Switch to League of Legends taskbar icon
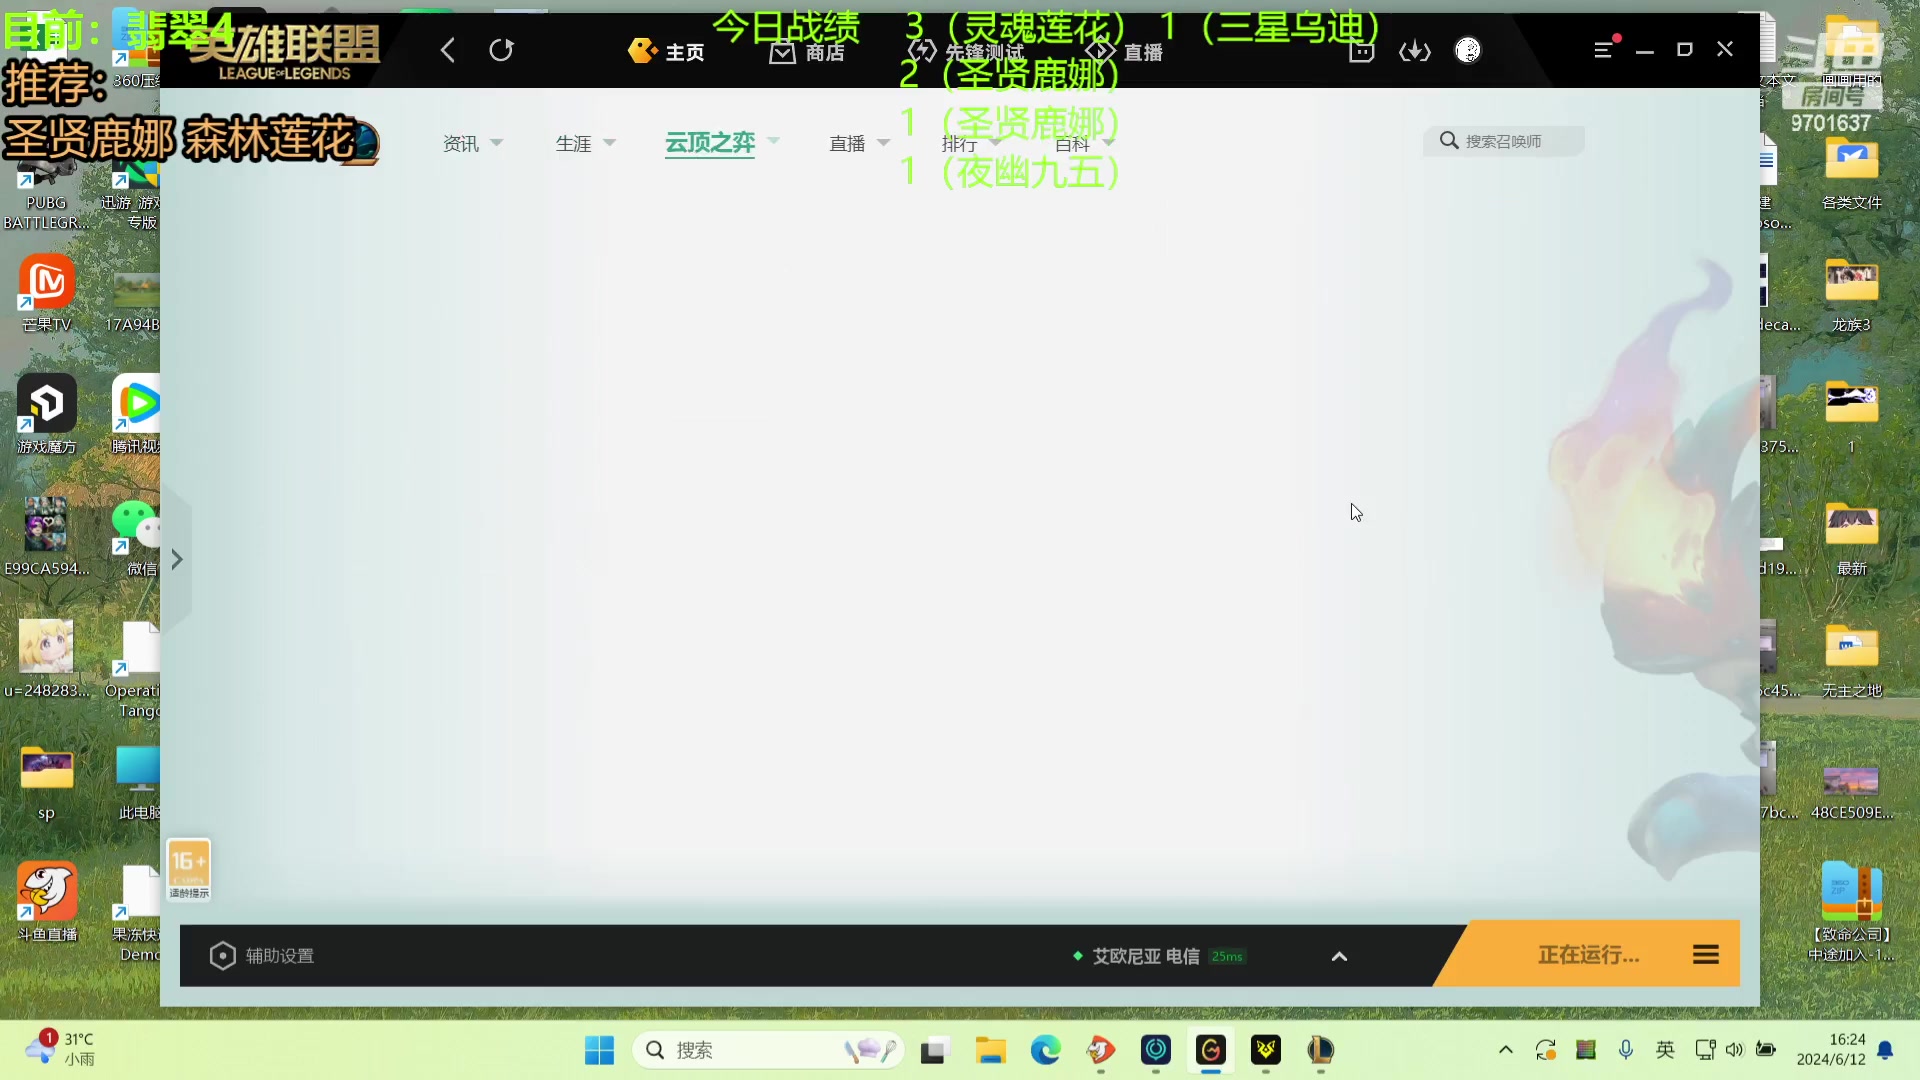Viewport: 1920px width, 1080px height. [1320, 1050]
